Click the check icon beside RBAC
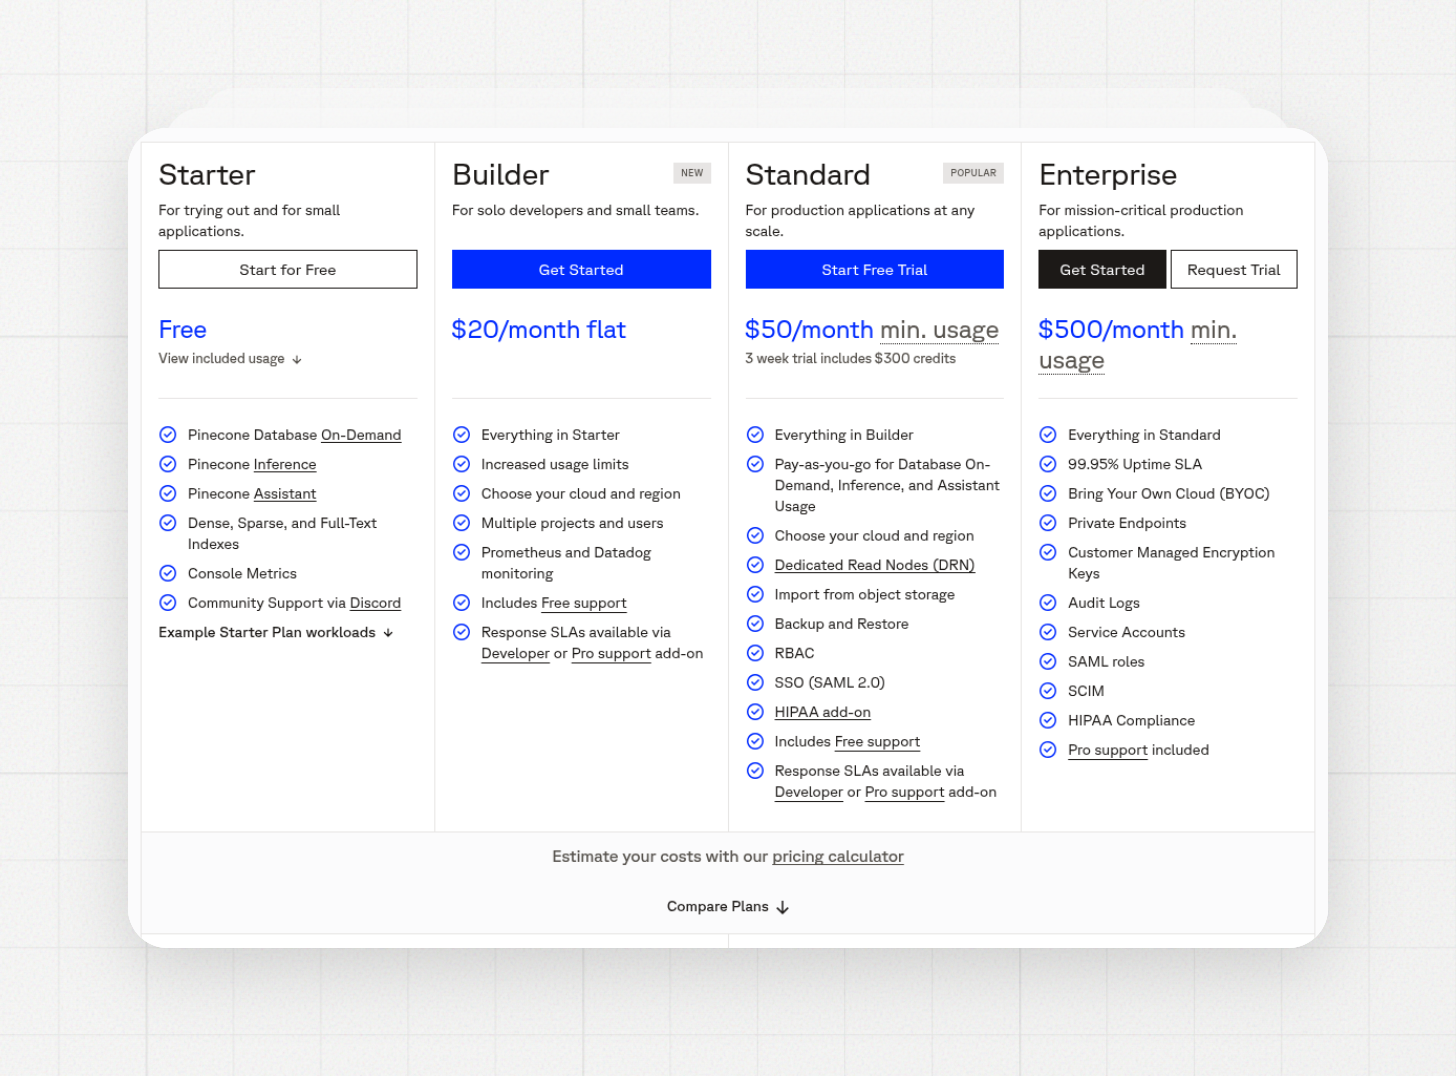Screen dimensions: 1456x1076 pyautogui.click(x=755, y=653)
